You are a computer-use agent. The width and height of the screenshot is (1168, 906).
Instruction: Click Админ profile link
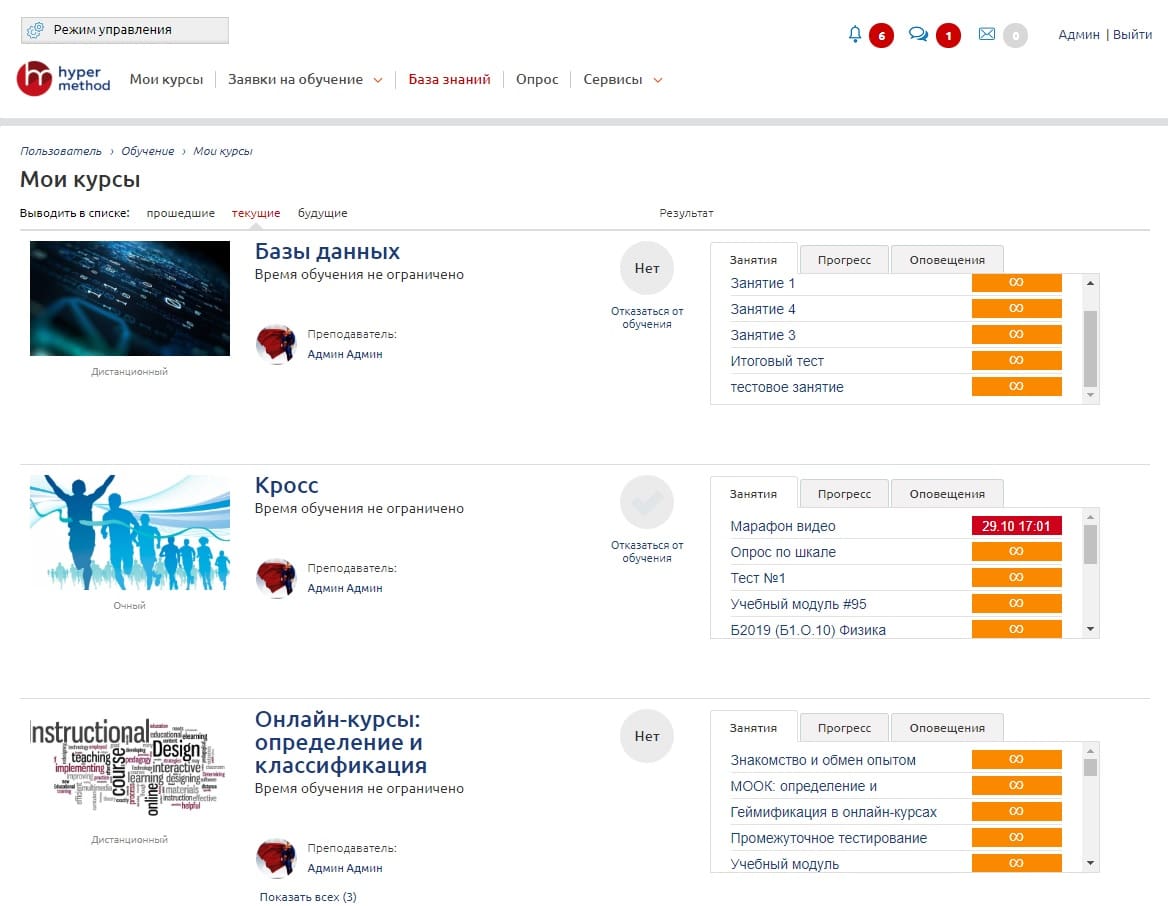(1079, 34)
